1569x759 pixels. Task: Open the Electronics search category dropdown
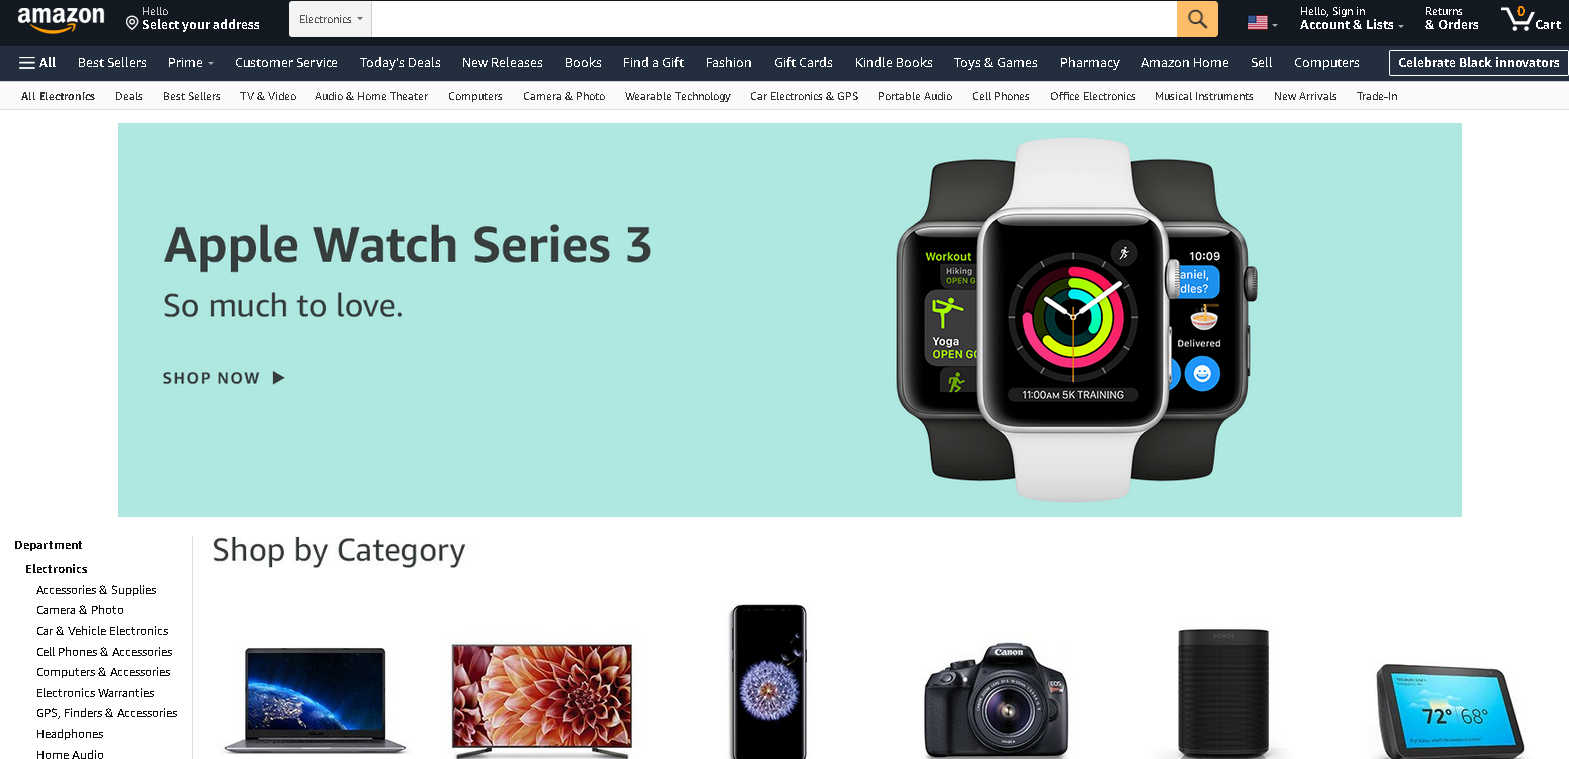[x=330, y=19]
